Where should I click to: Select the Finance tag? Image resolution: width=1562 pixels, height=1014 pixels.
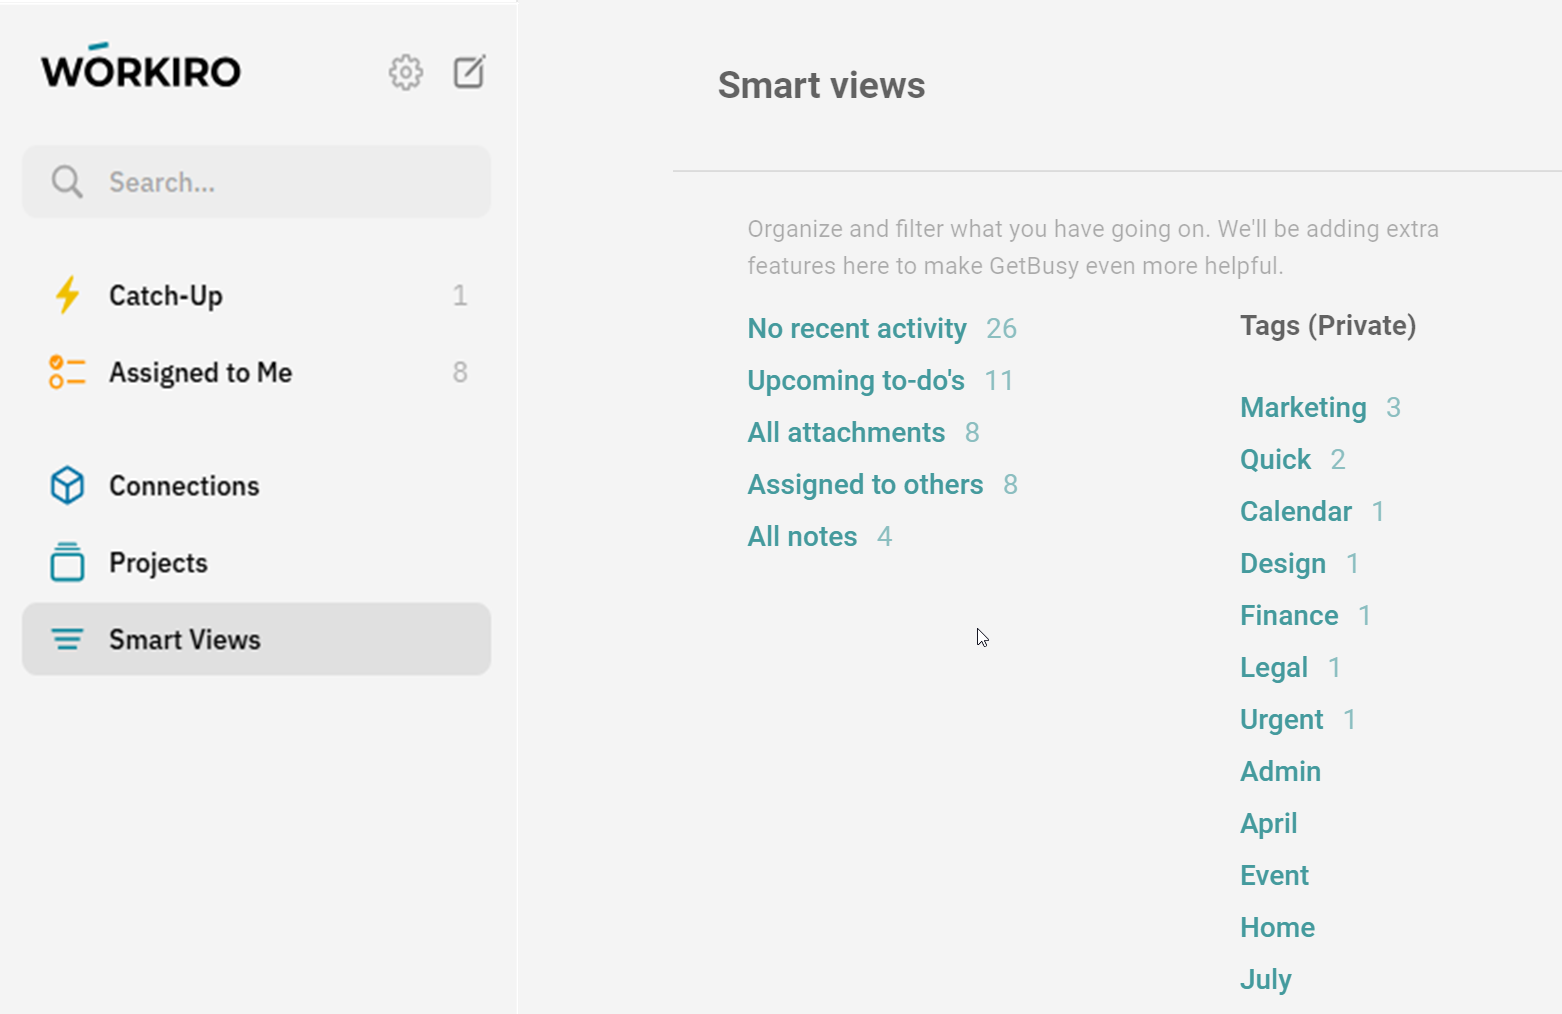[1289, 616]
